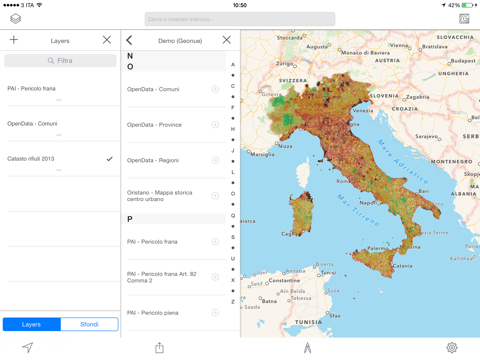Jump to index letter J

coord(233,151)
